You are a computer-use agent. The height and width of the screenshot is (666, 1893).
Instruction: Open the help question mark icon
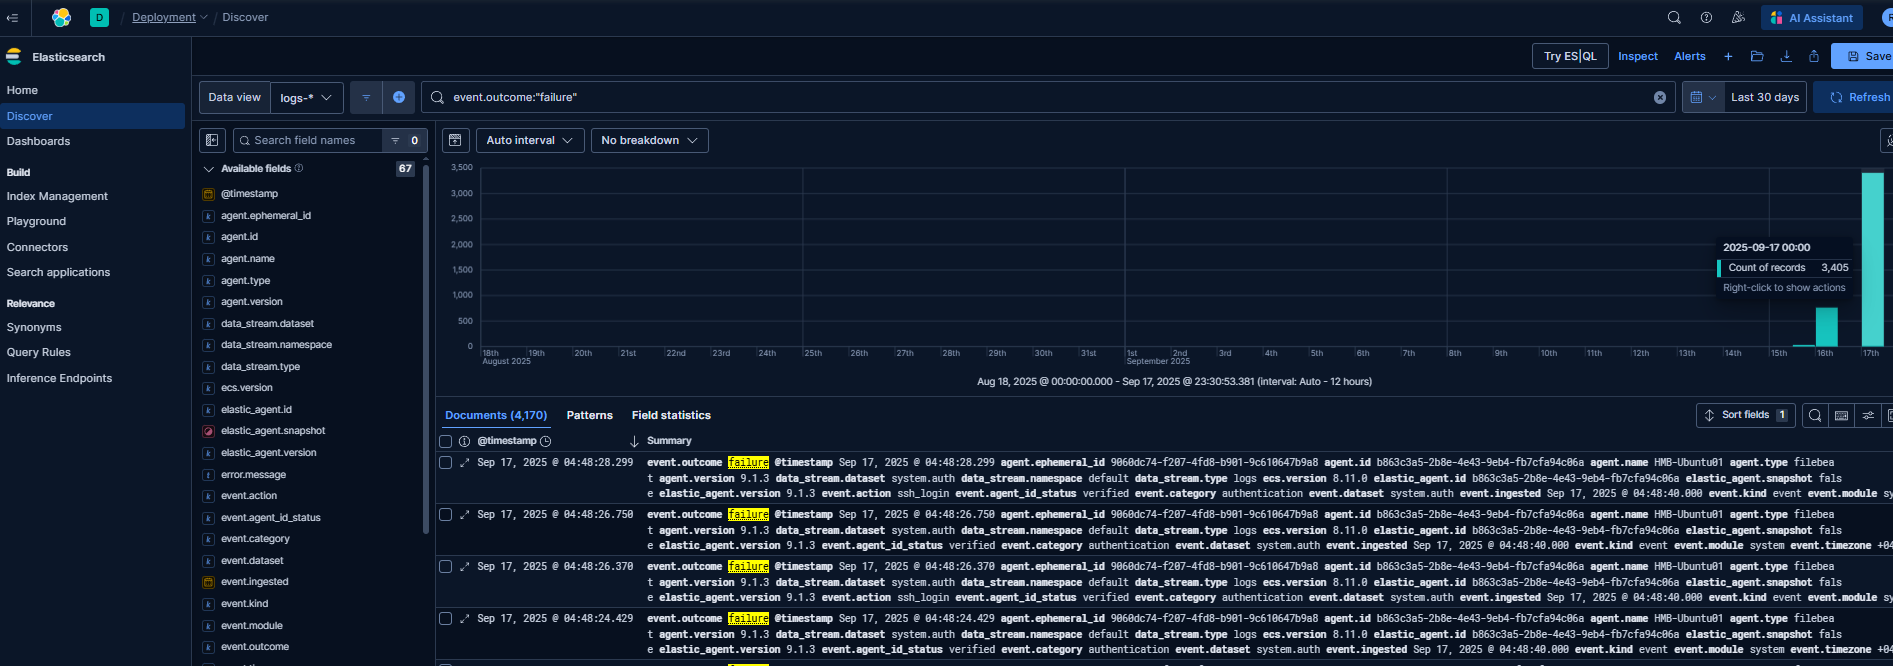[1706, 17]
